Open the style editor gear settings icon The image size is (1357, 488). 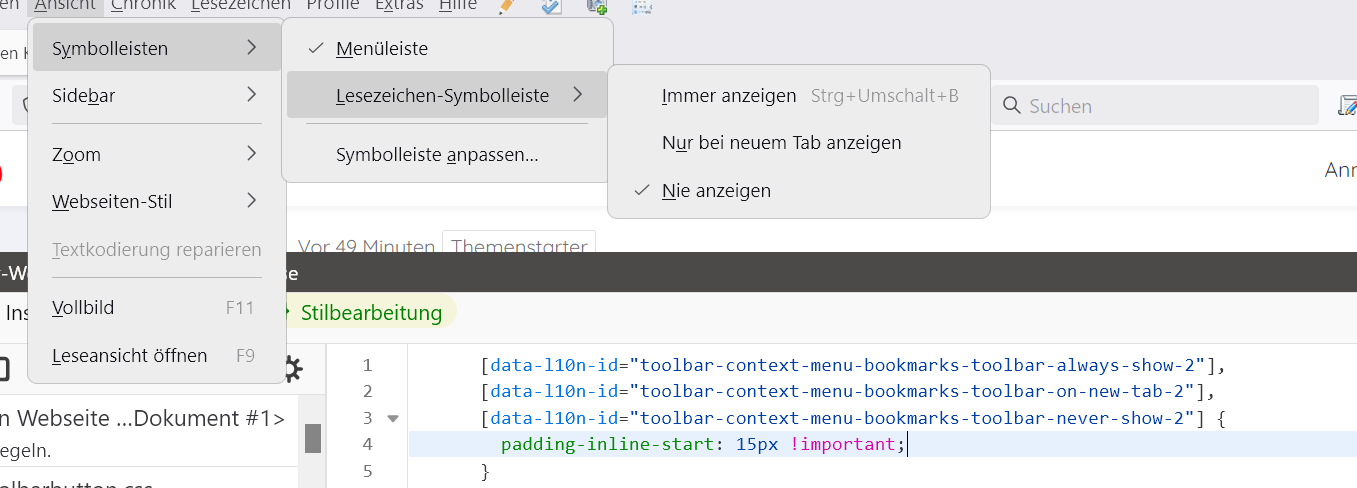[291, 369]
